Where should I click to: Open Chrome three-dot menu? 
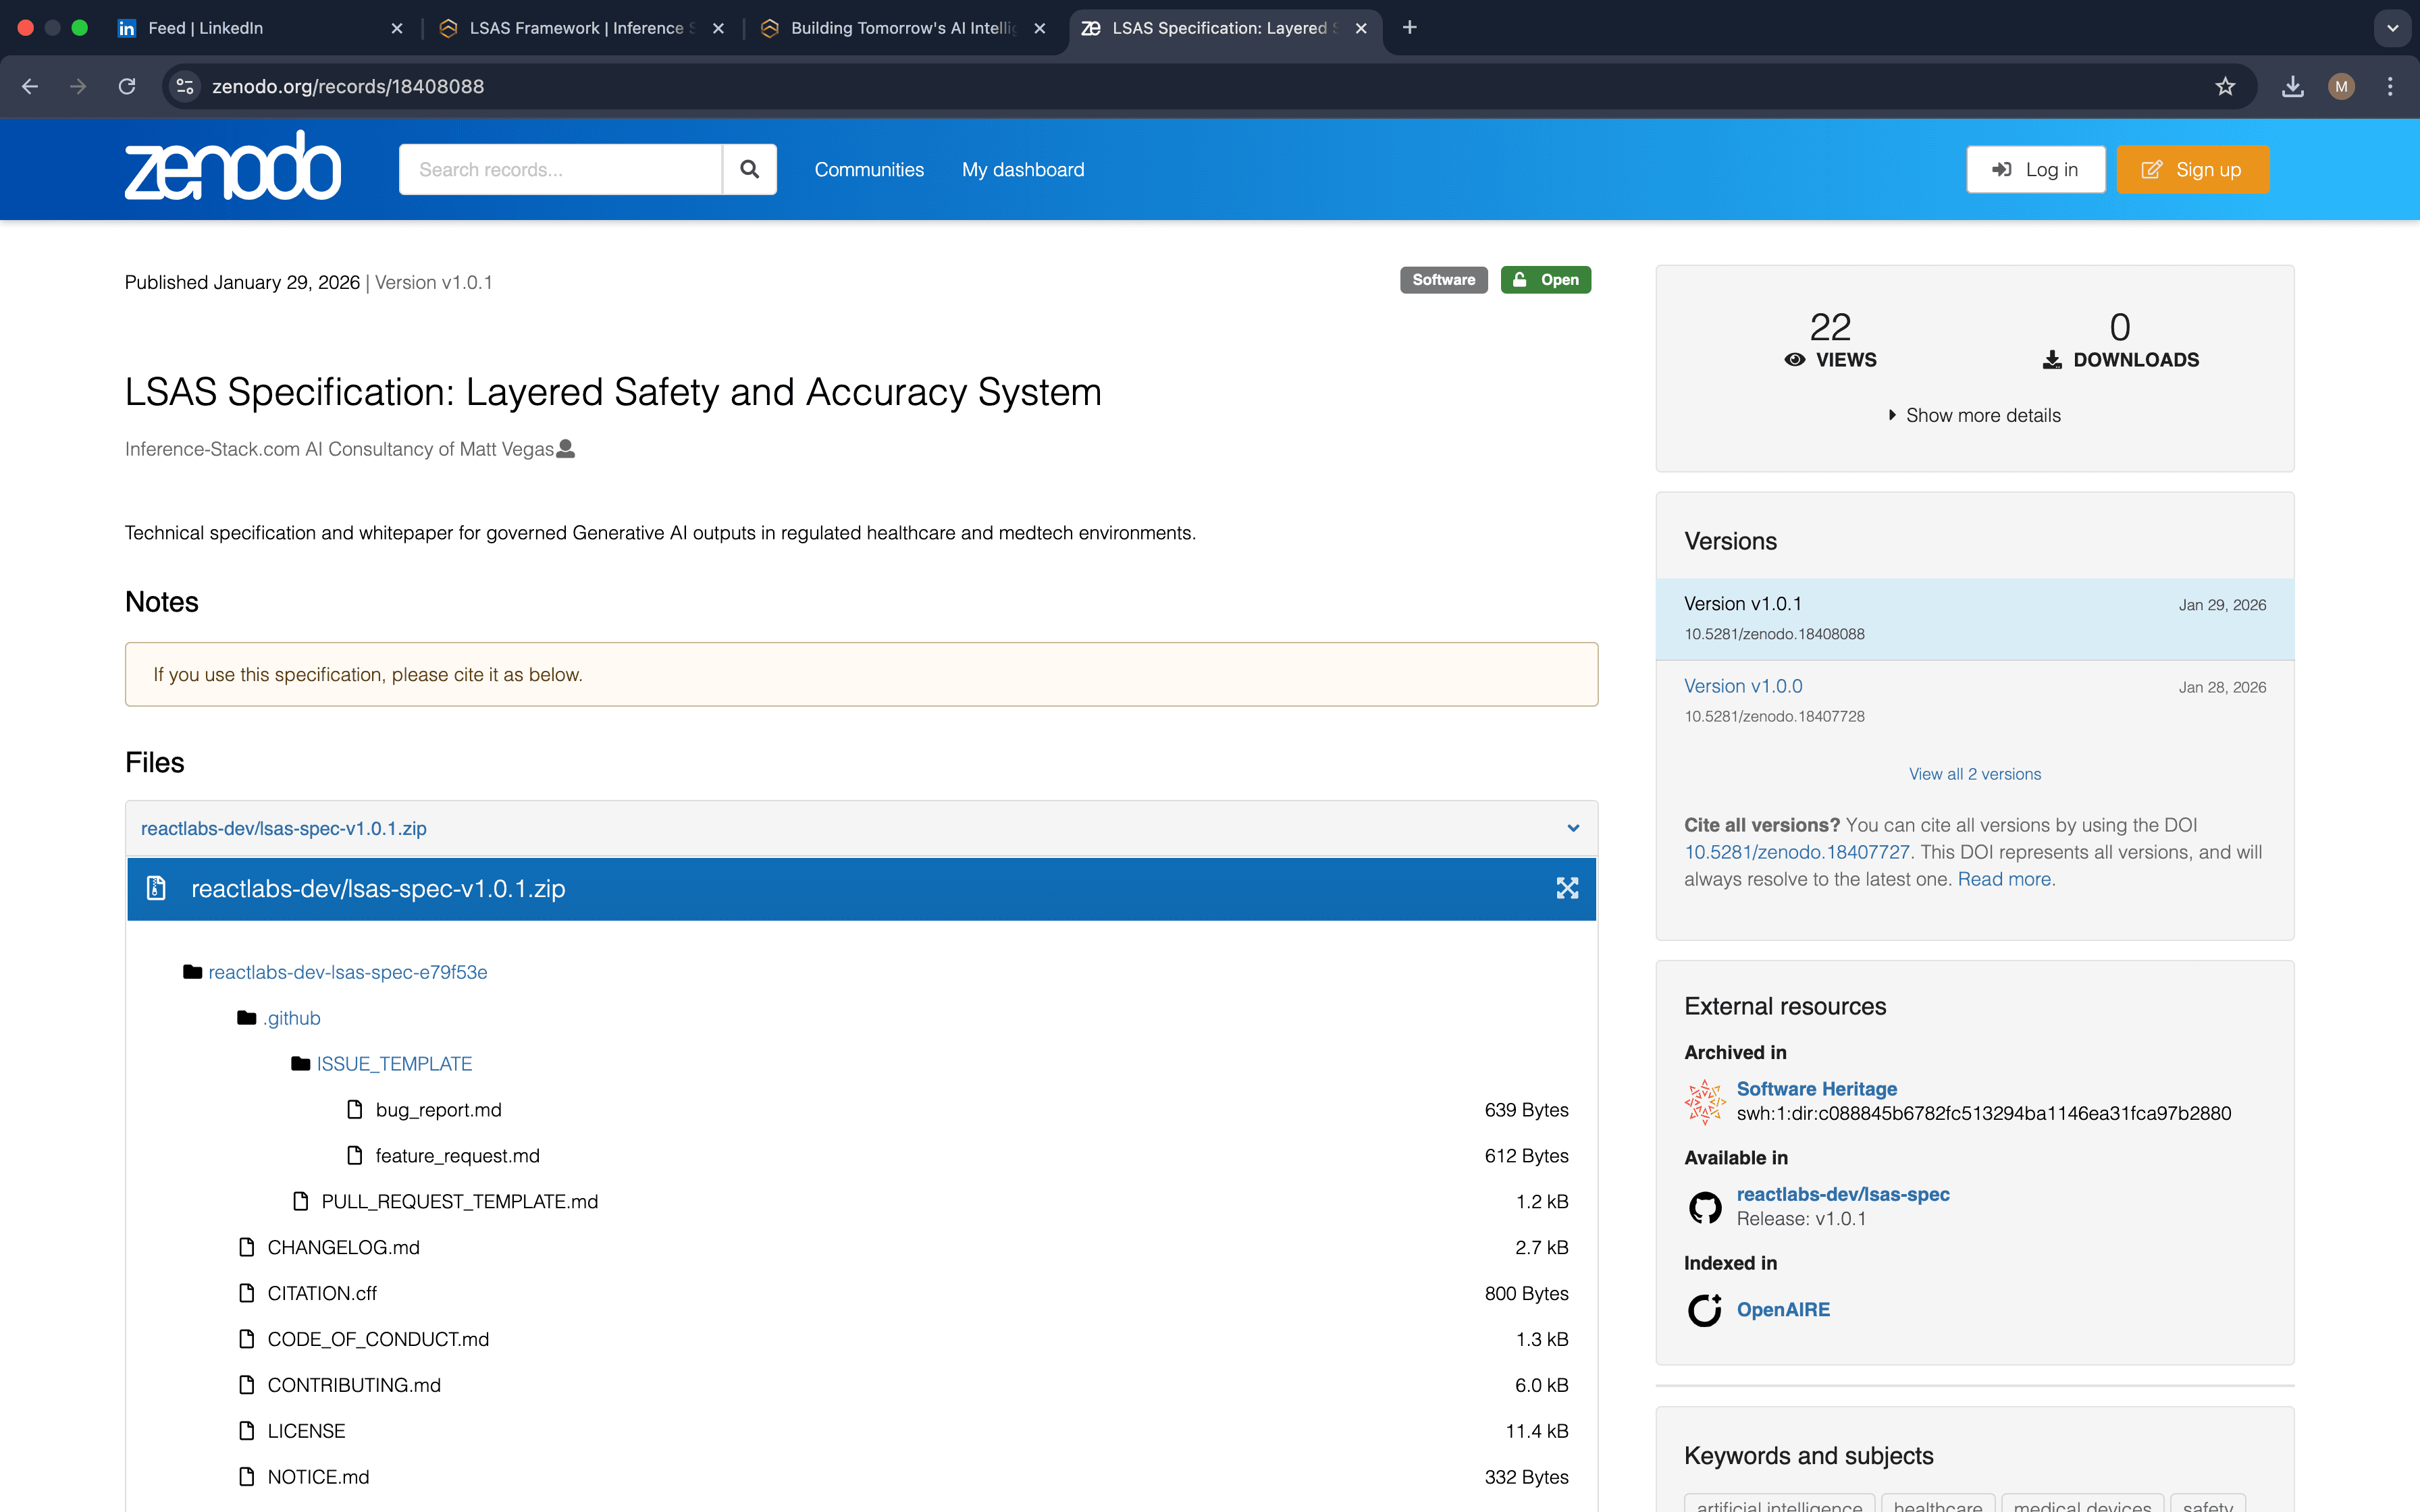[x=2390, y=86]
